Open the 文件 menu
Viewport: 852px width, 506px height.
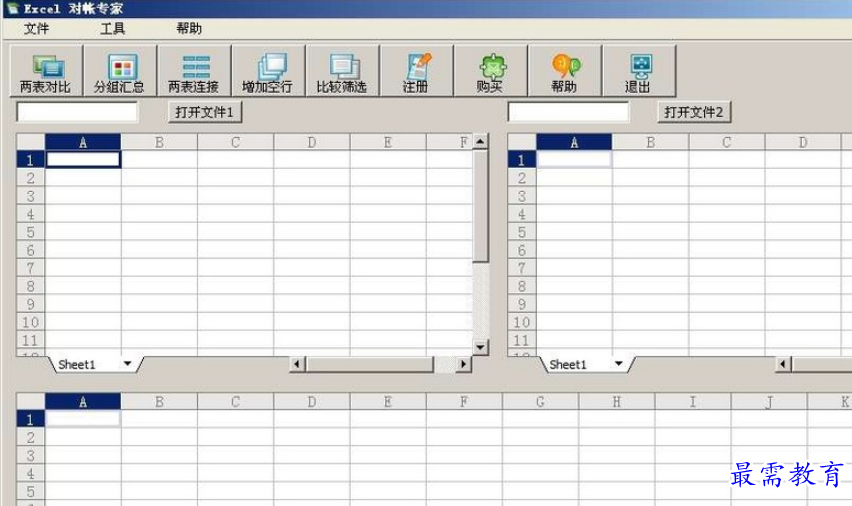[36, 29]
